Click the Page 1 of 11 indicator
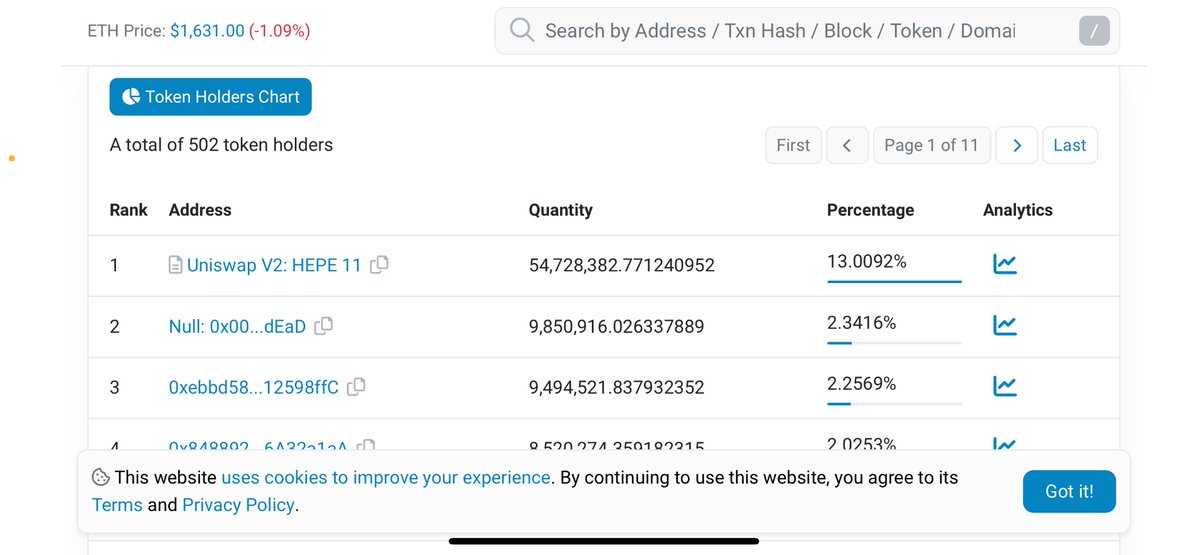Viewport: 1200px width, 555px height. point(932,145)
